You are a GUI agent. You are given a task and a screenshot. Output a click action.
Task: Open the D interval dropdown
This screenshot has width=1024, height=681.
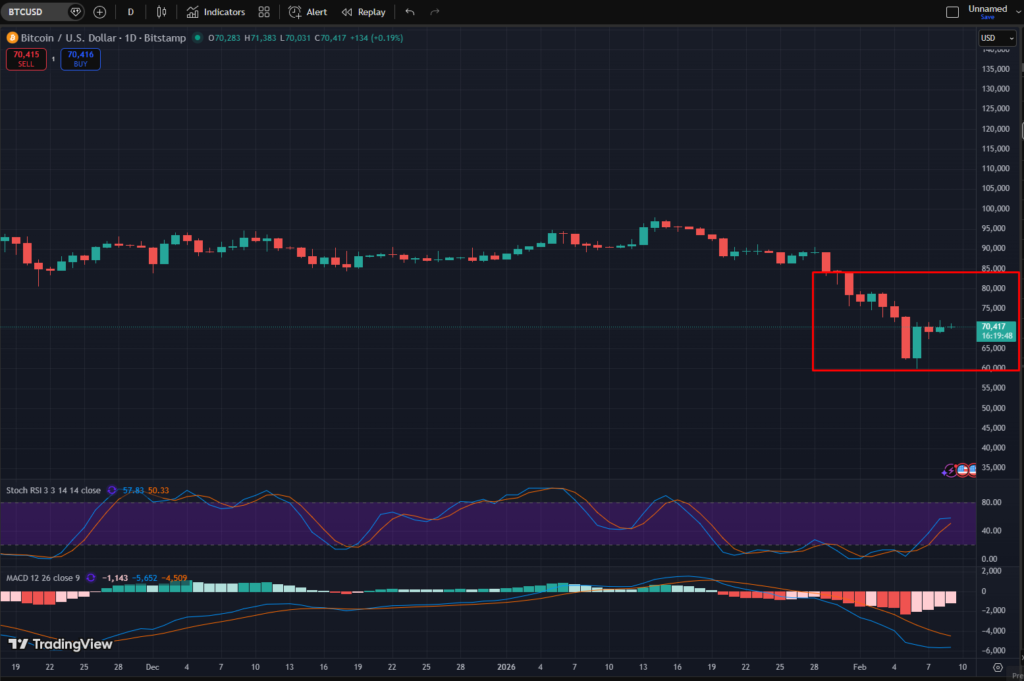[x=130, y=11]
